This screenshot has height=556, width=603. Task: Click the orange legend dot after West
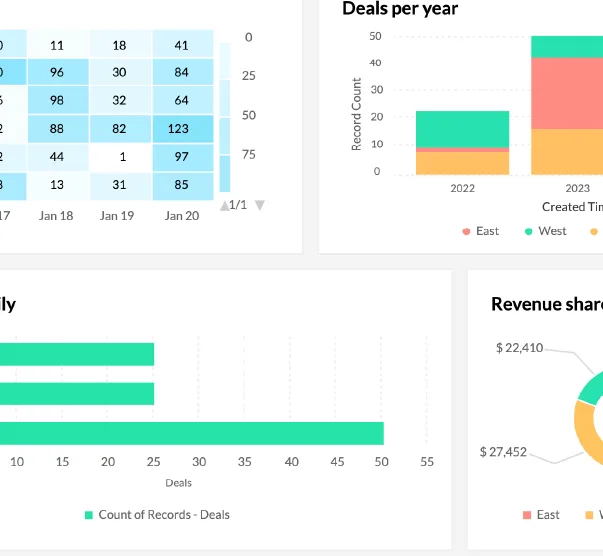pos(594,231)
